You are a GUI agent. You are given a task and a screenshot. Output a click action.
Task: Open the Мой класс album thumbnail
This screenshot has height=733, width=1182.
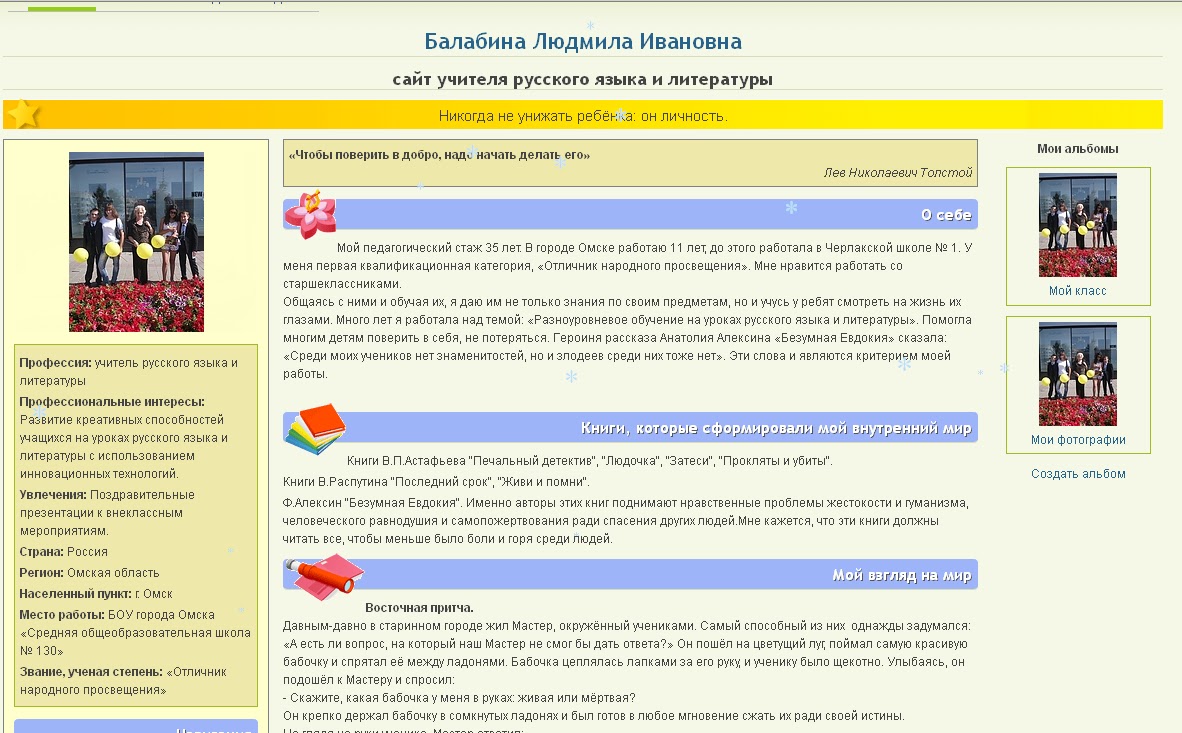(x=1077, y=225)
